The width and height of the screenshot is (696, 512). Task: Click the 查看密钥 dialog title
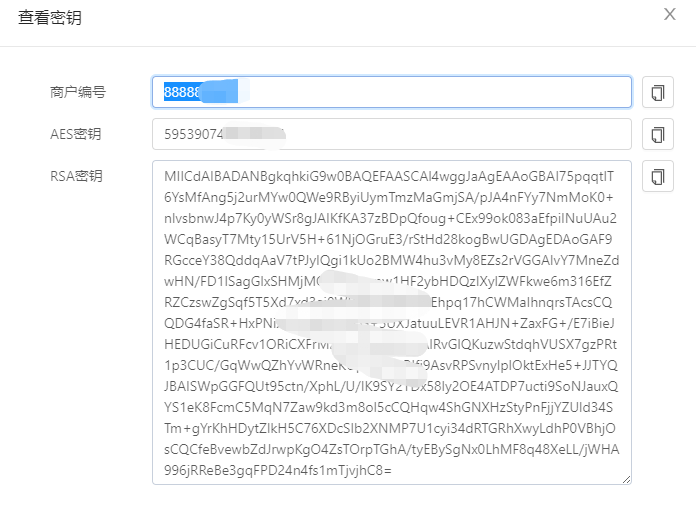click(x=50, y=18)
